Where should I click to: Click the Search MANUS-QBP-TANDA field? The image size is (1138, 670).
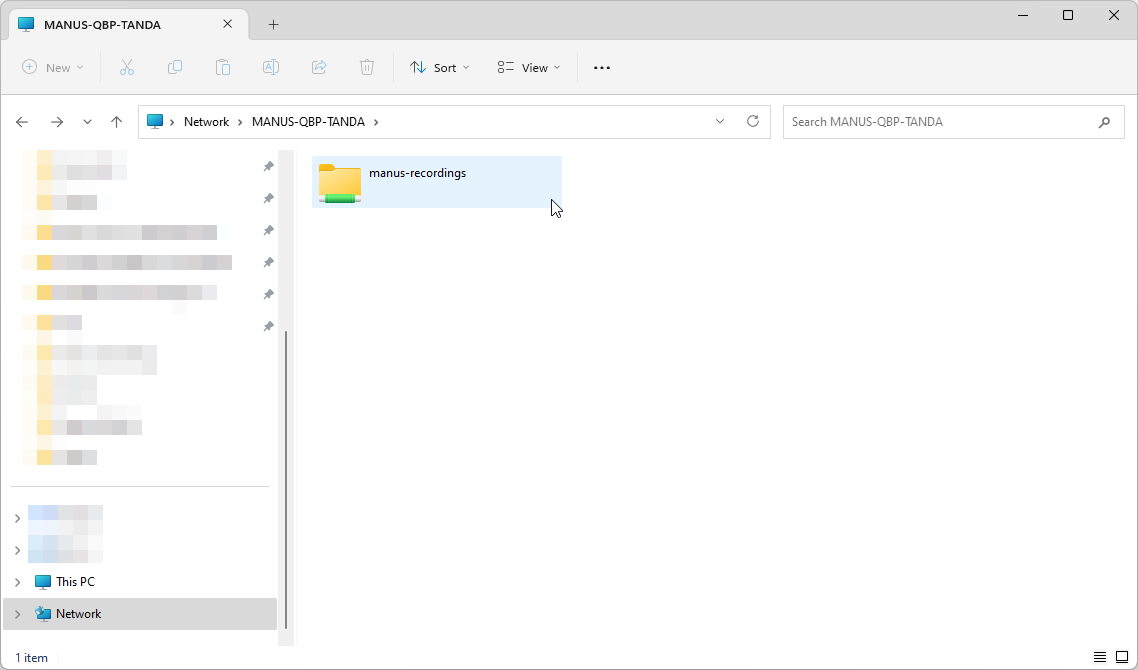point(940,122)
